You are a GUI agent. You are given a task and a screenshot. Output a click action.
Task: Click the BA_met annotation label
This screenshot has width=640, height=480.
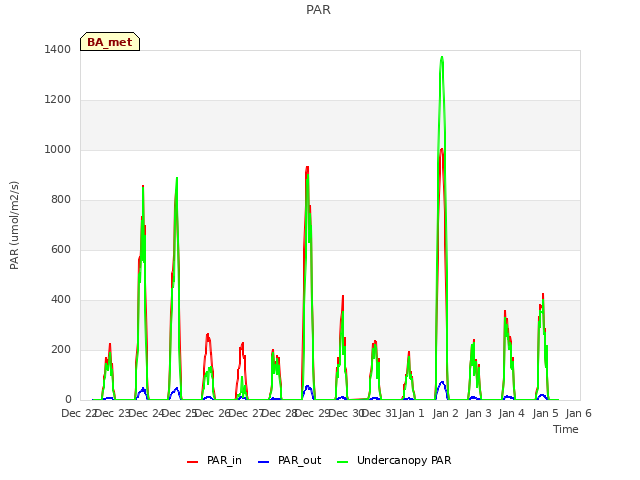(110, 42)
